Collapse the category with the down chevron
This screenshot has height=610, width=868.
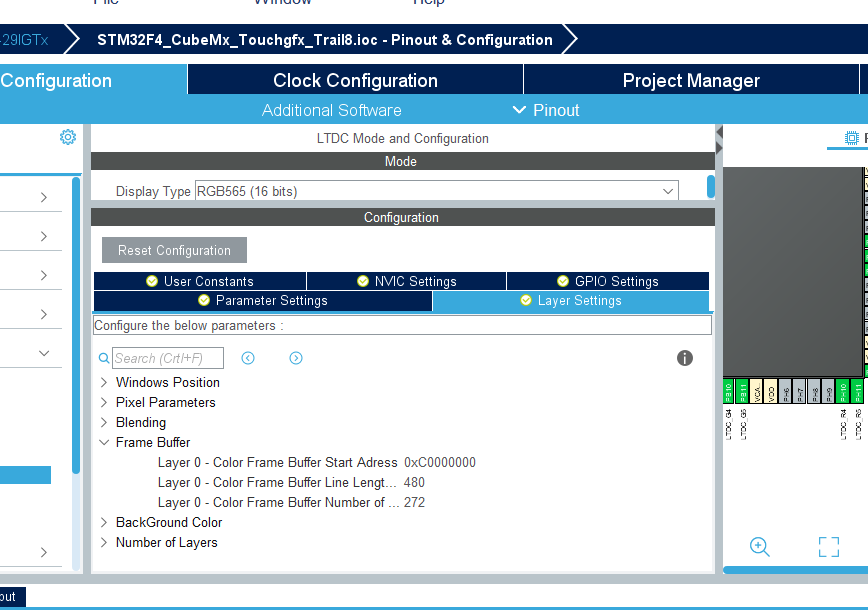(44, 353)
